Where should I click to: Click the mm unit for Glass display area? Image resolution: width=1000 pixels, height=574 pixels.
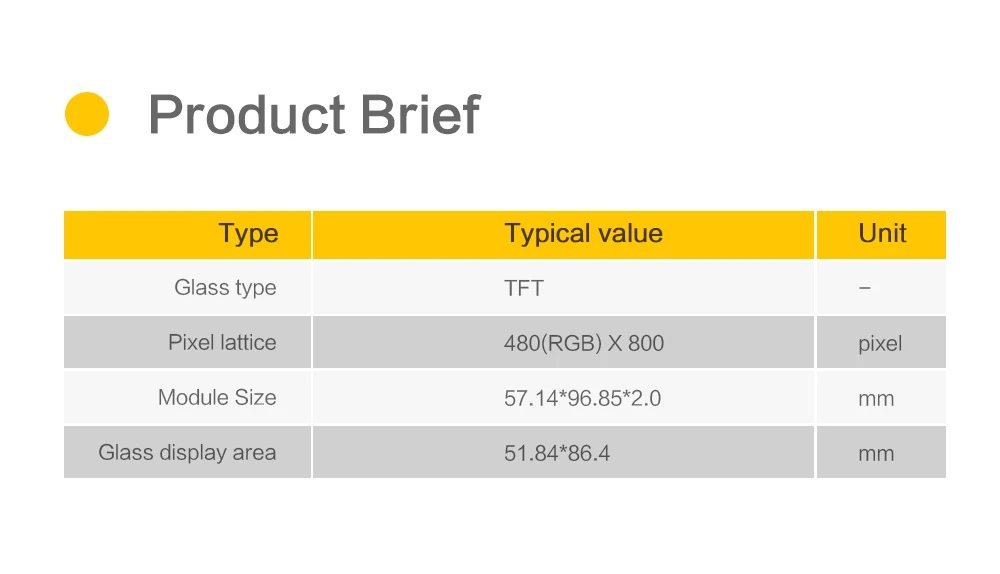876,454
